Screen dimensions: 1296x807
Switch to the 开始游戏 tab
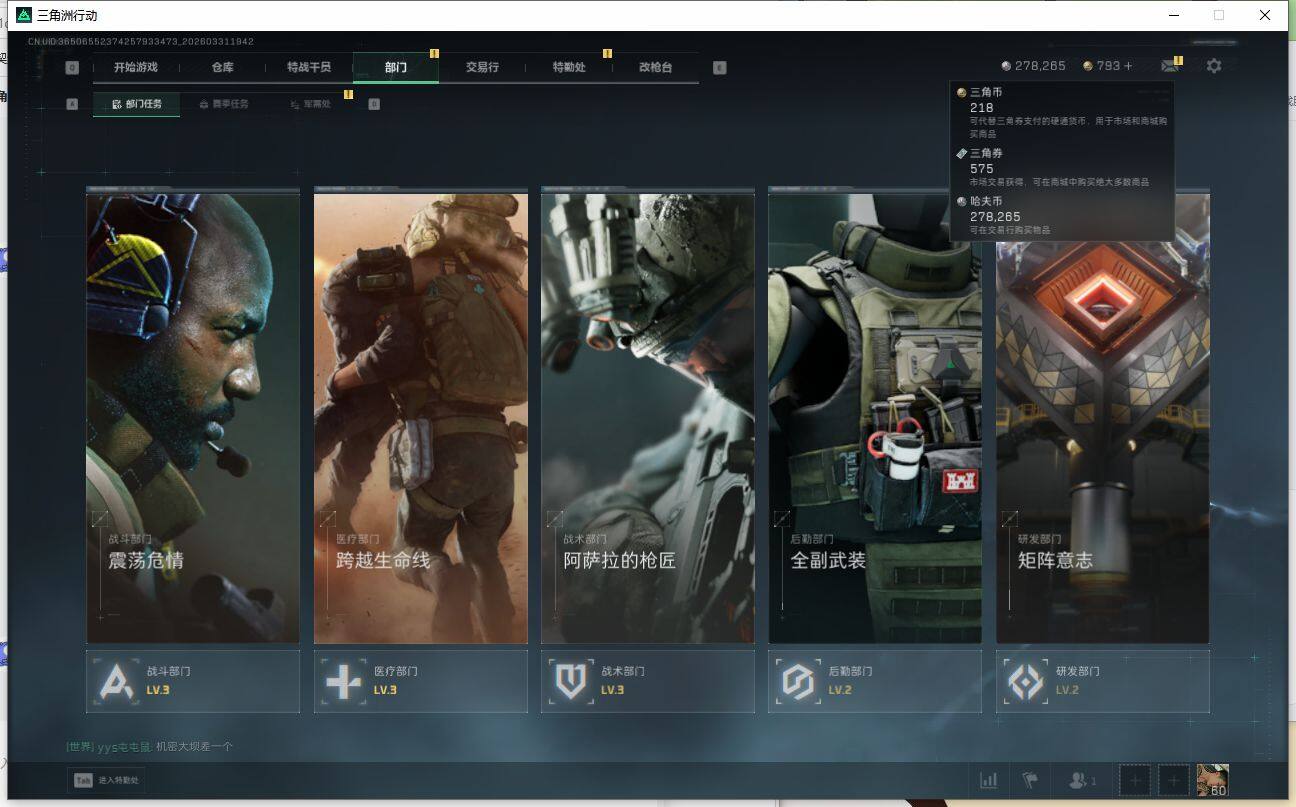[136, 67]
